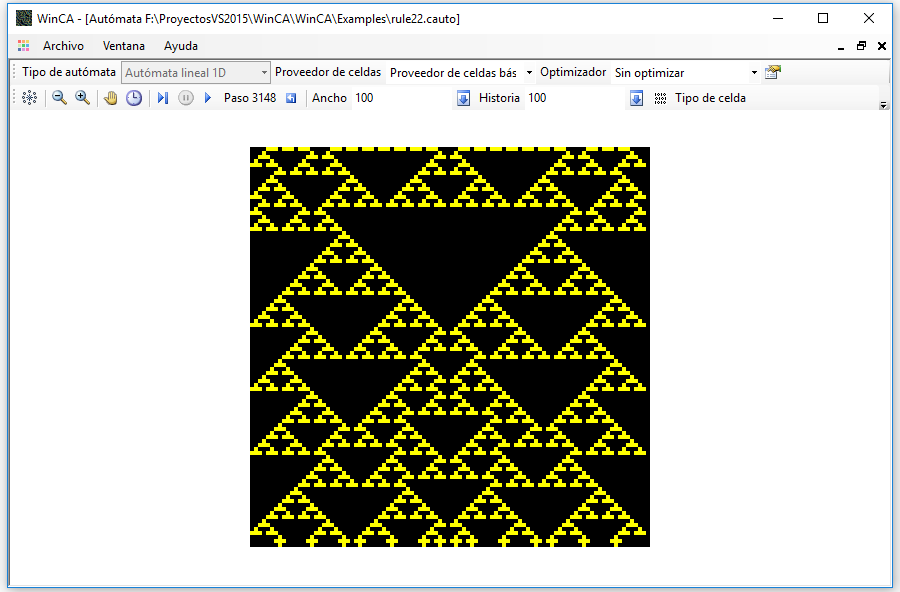Click the Tipo de celda grid icon

tap(660, 98)
